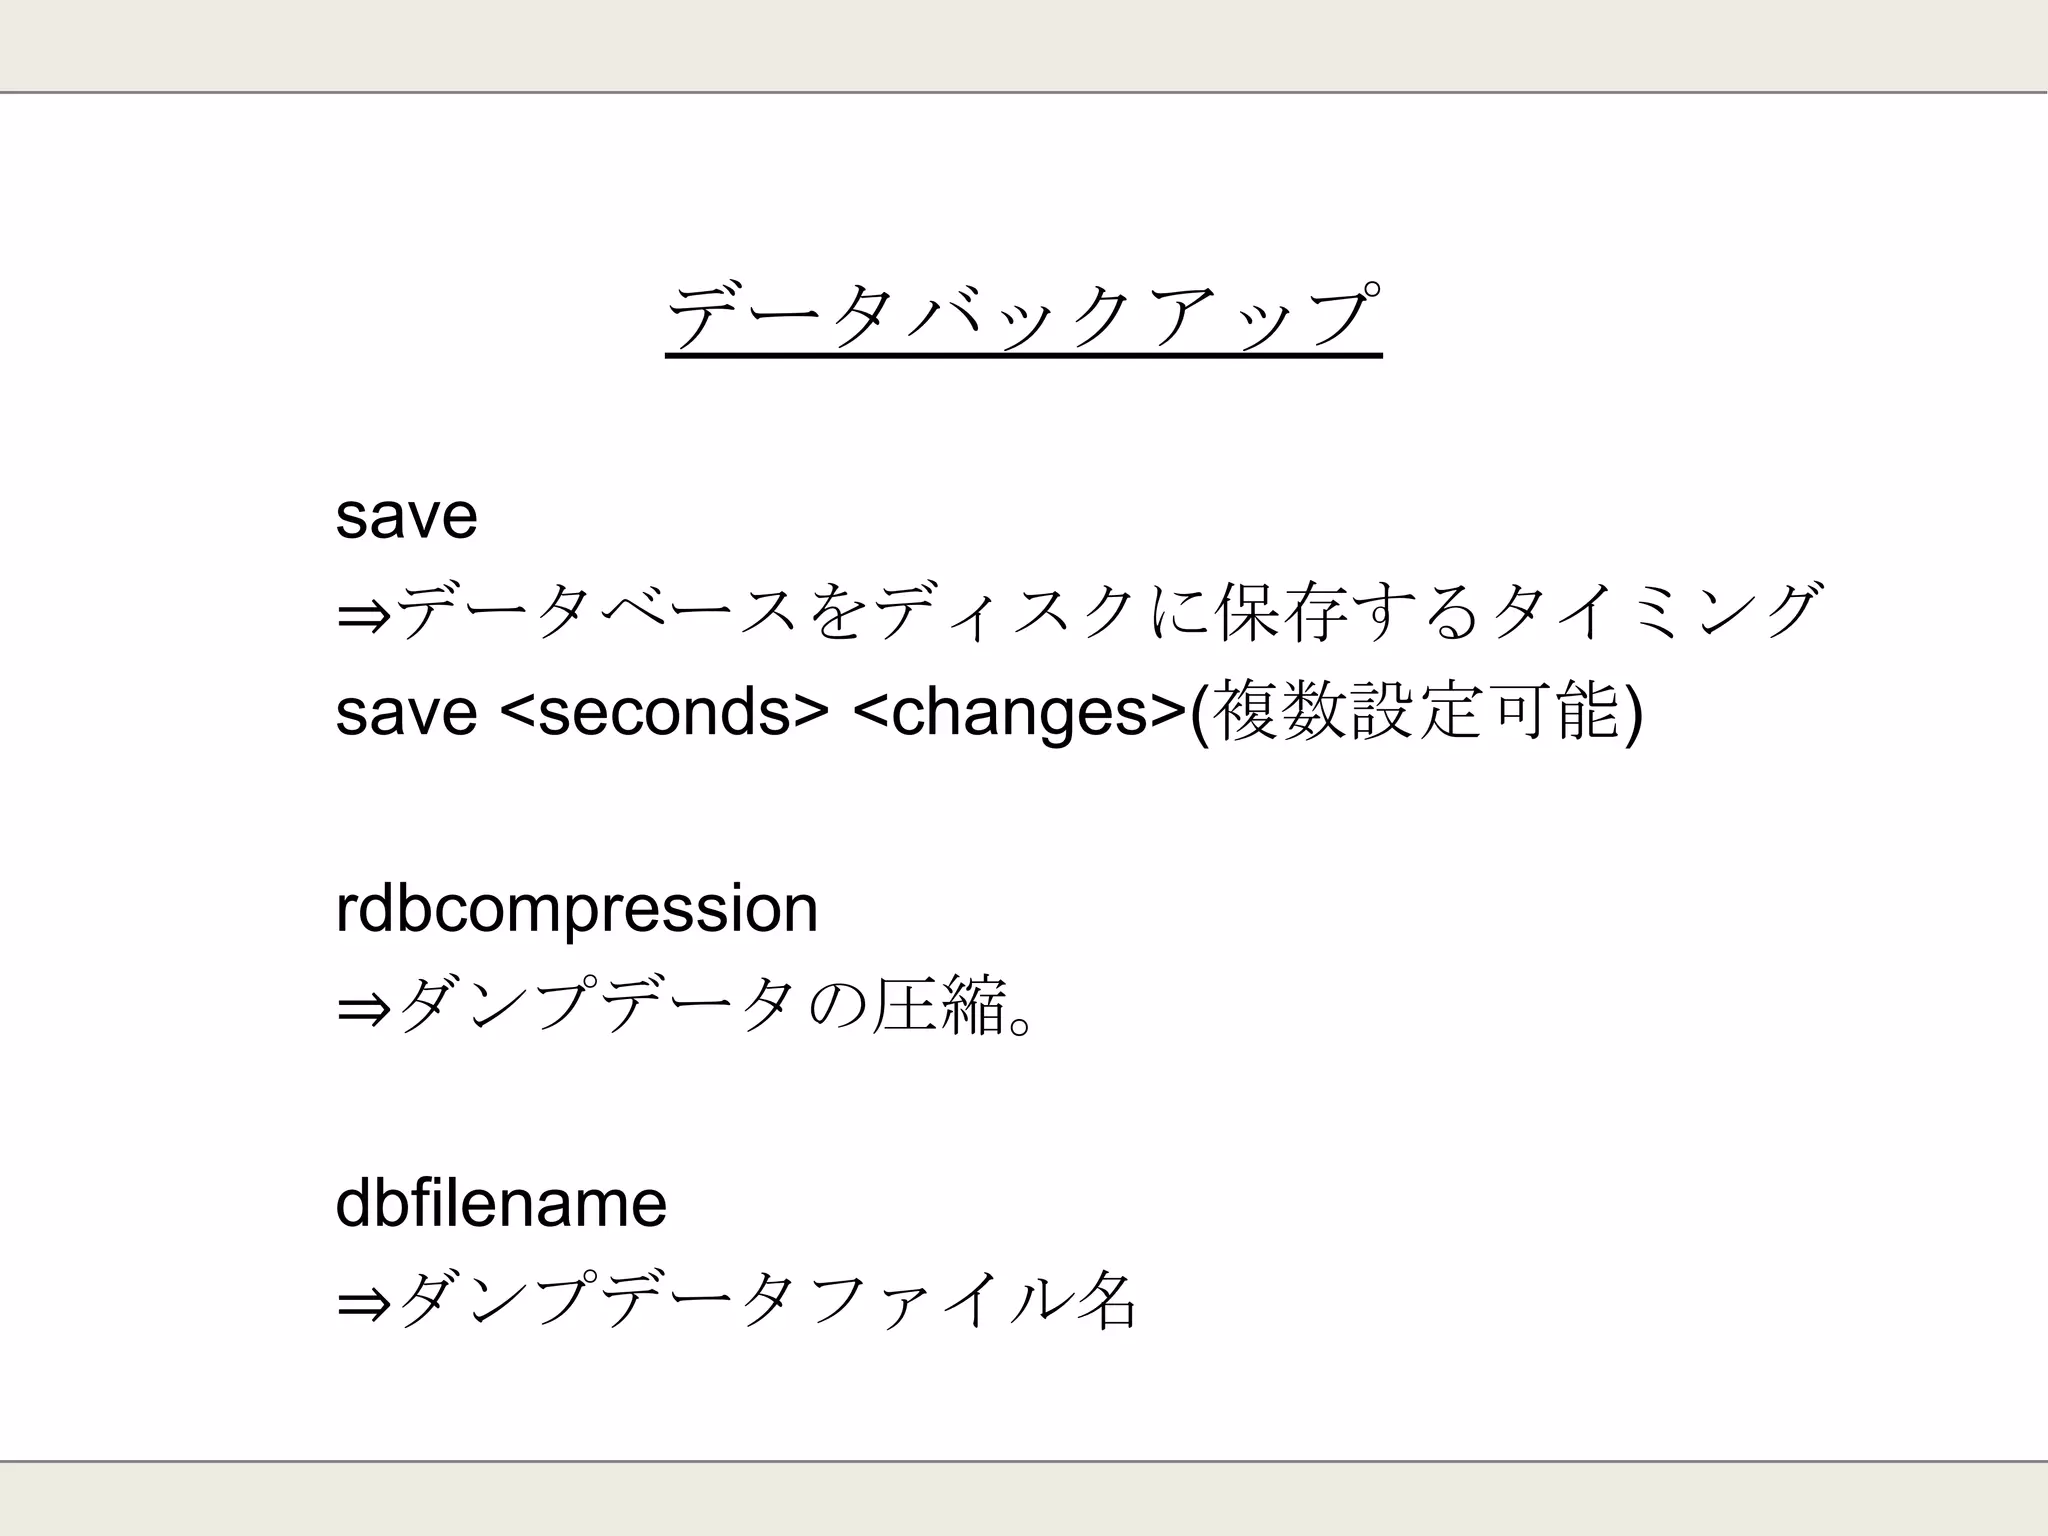The image size is (2048, 1536).
Task: Click the slide title データバックアップ
Action: coord(1023,316)
